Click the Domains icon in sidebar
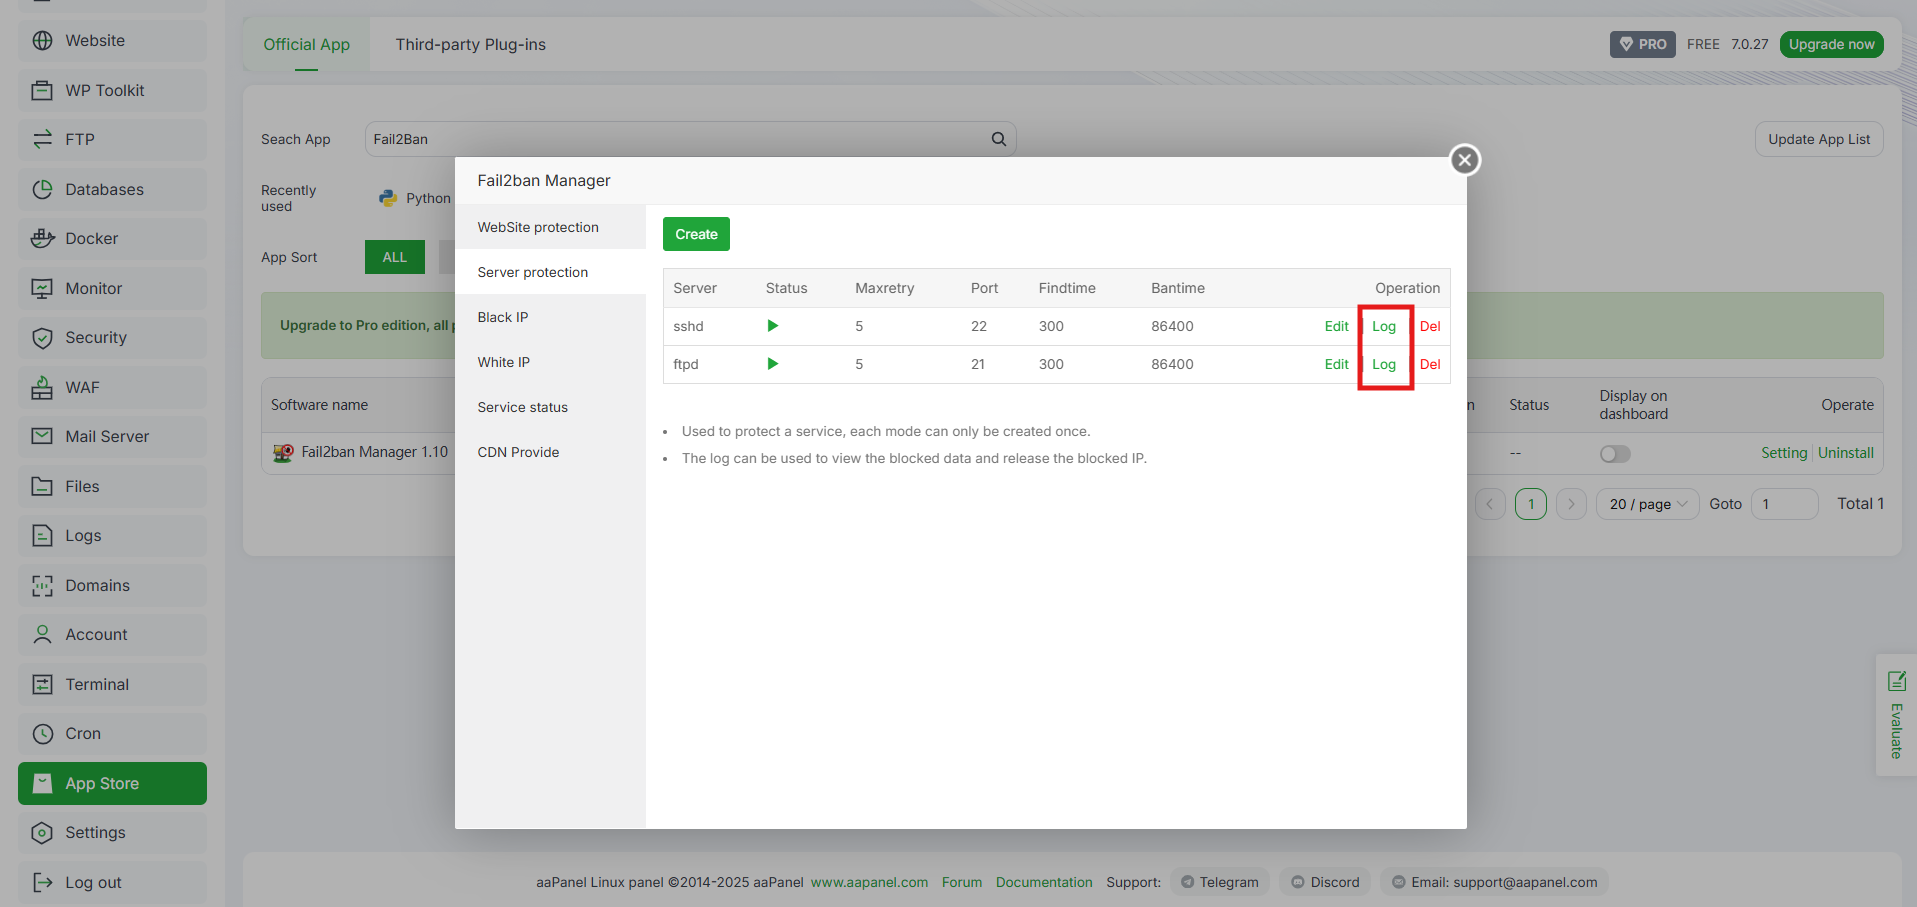1917x907 pixels. [x=42, y=585]
